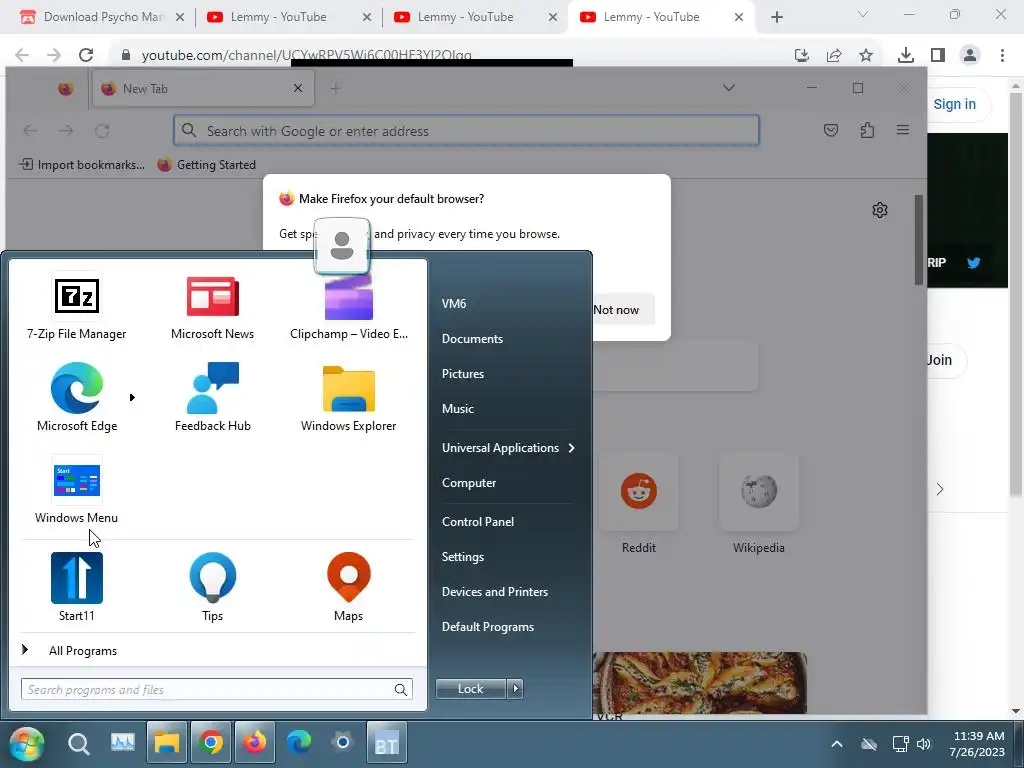Open Devices and Printers

pyautogui.click(x=494, y=592)
